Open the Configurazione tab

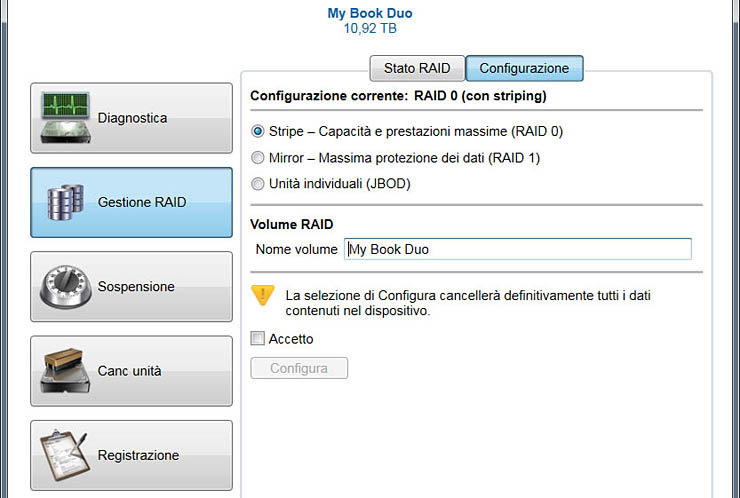(x=524, y=69)
